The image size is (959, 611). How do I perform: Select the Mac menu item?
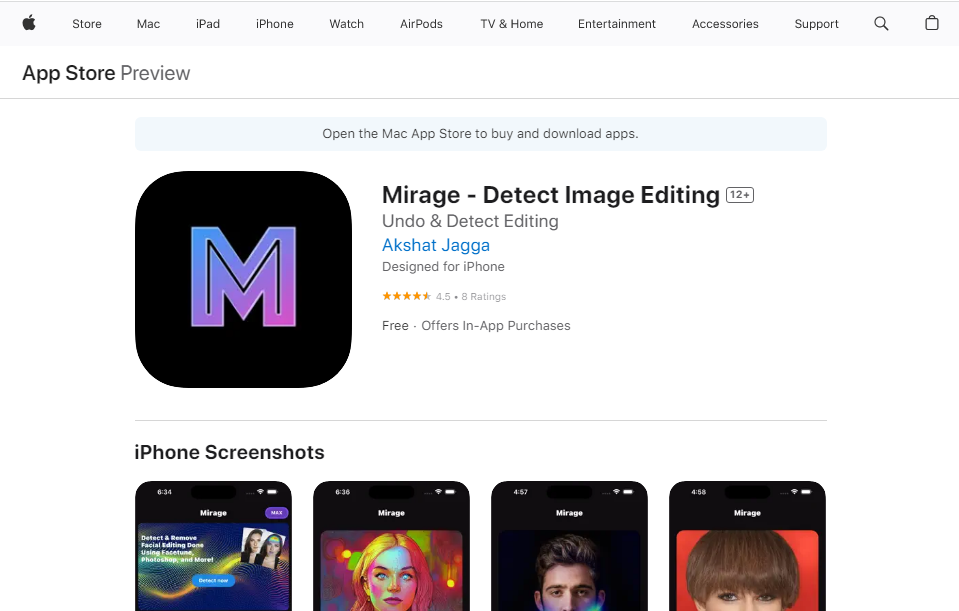(148, 24)
